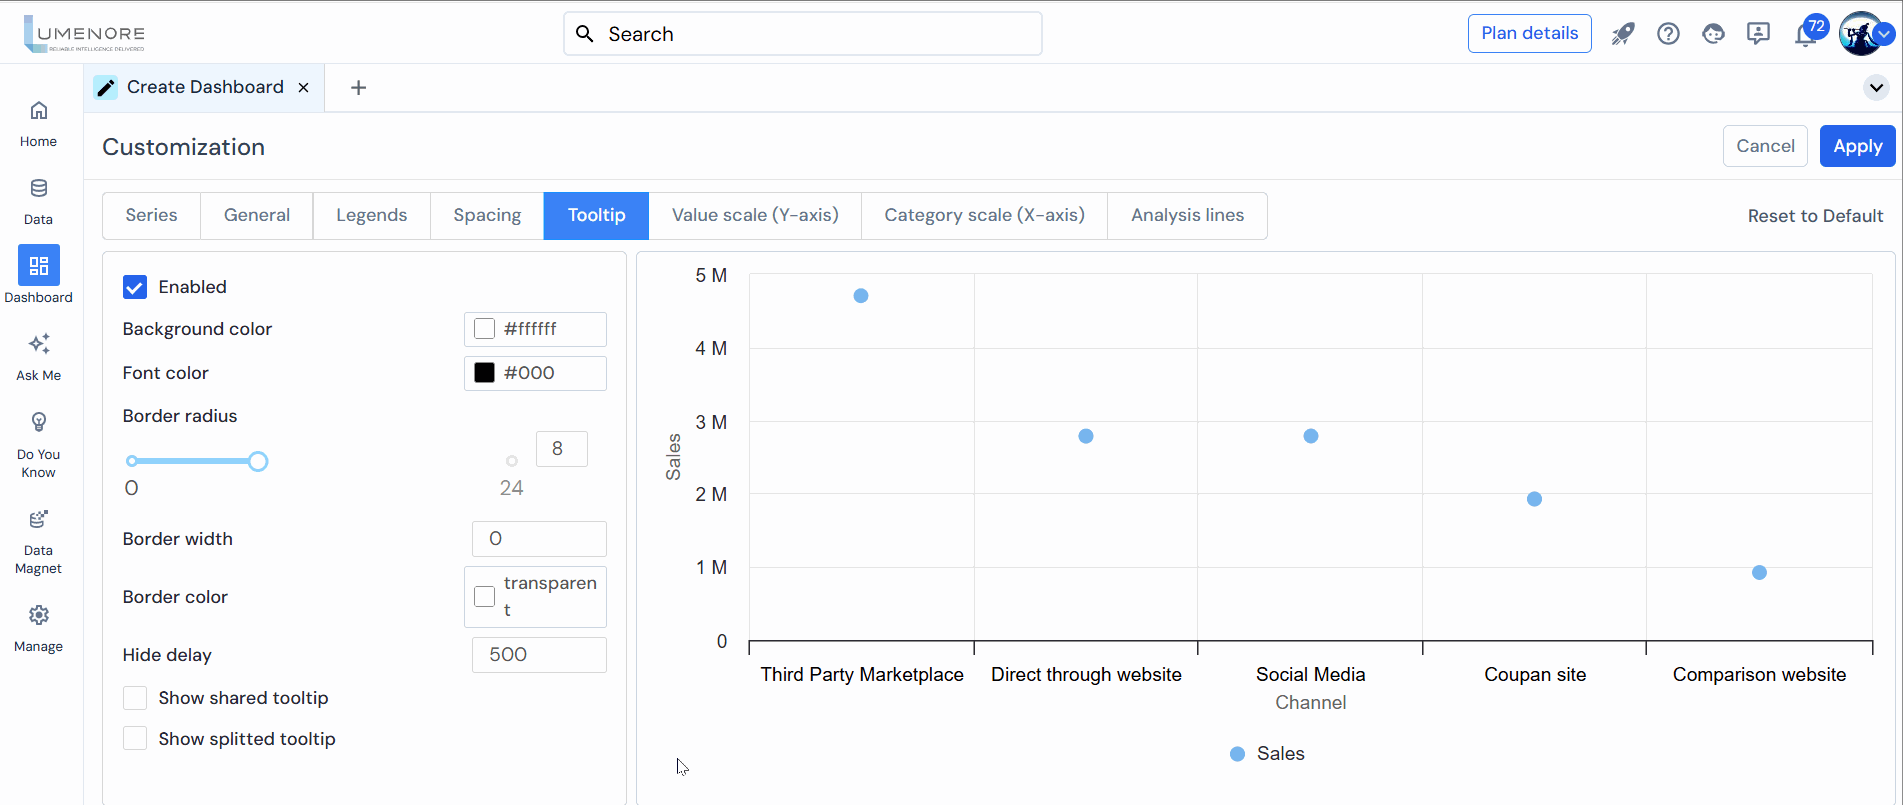Open Data Magnet in sidebar

click(38, 520)
